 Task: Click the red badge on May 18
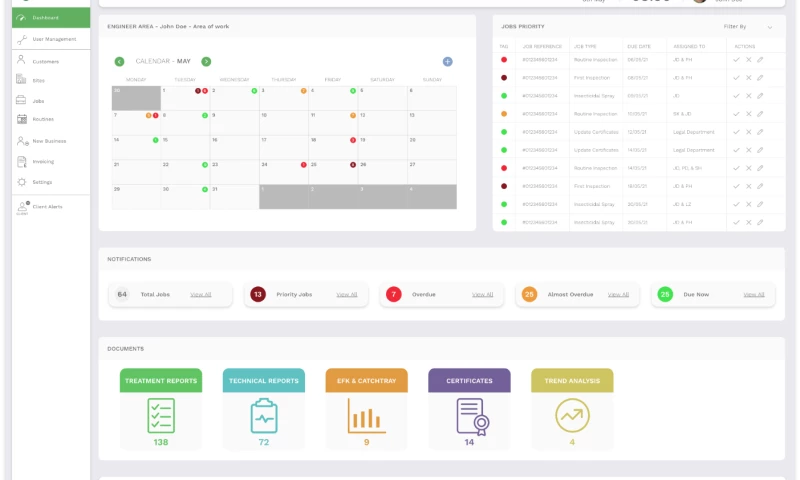click(x=353, y=140)
